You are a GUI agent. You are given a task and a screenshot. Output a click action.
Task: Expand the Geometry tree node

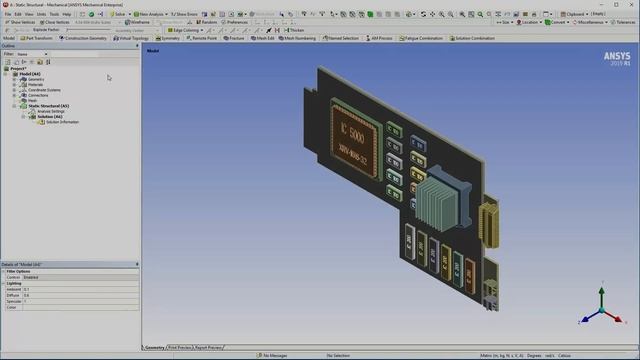[x=14, y=79]
